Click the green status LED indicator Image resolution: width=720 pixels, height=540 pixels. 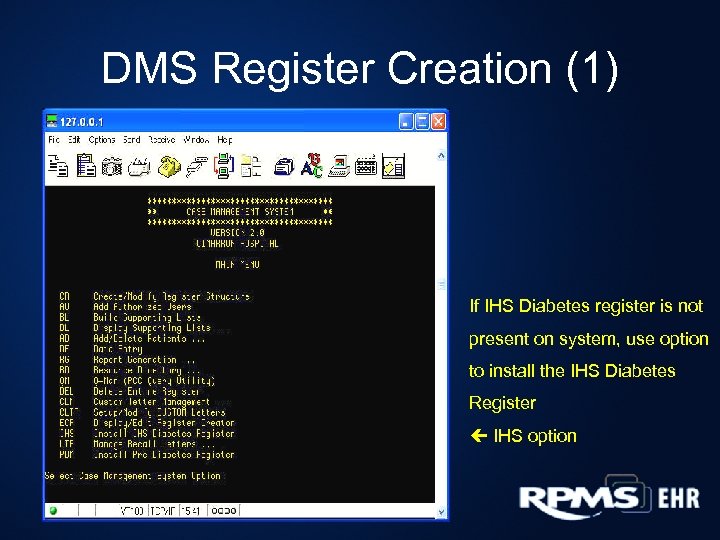click(x=53, y=511)
